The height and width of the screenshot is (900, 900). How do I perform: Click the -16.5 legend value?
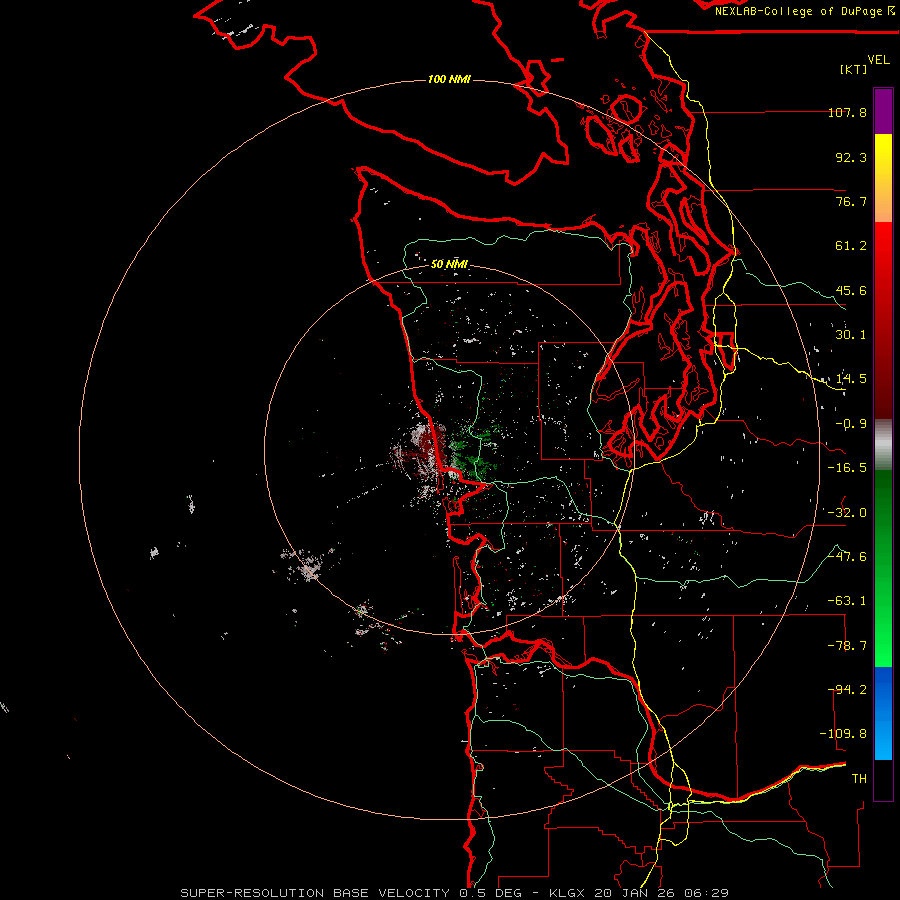coord(847,468)
